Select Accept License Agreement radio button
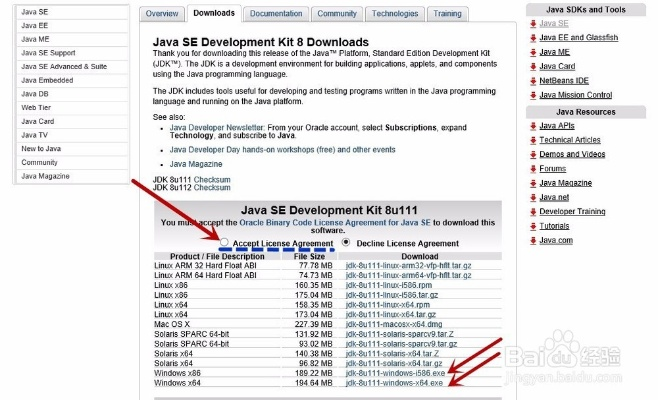This screenshot has width=658, height=400. [225, 242]
